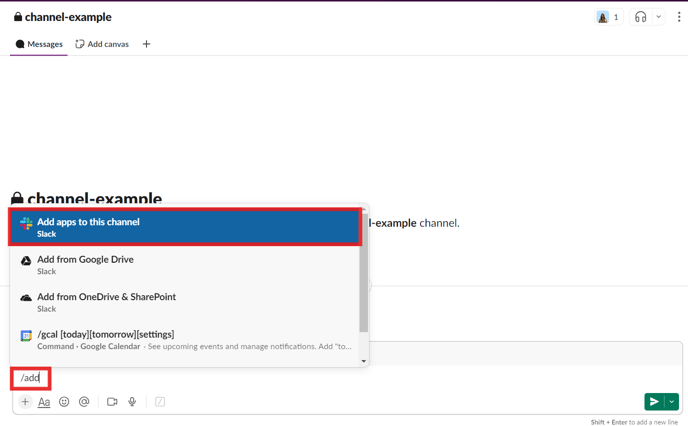Open attachments plus button in composer
The height and width of the screenshot is (426, 688).
pyautogui.click(x=25, y=401)
